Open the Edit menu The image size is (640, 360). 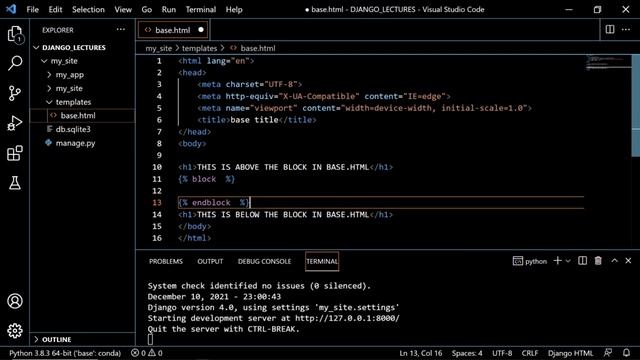point(55,9)
